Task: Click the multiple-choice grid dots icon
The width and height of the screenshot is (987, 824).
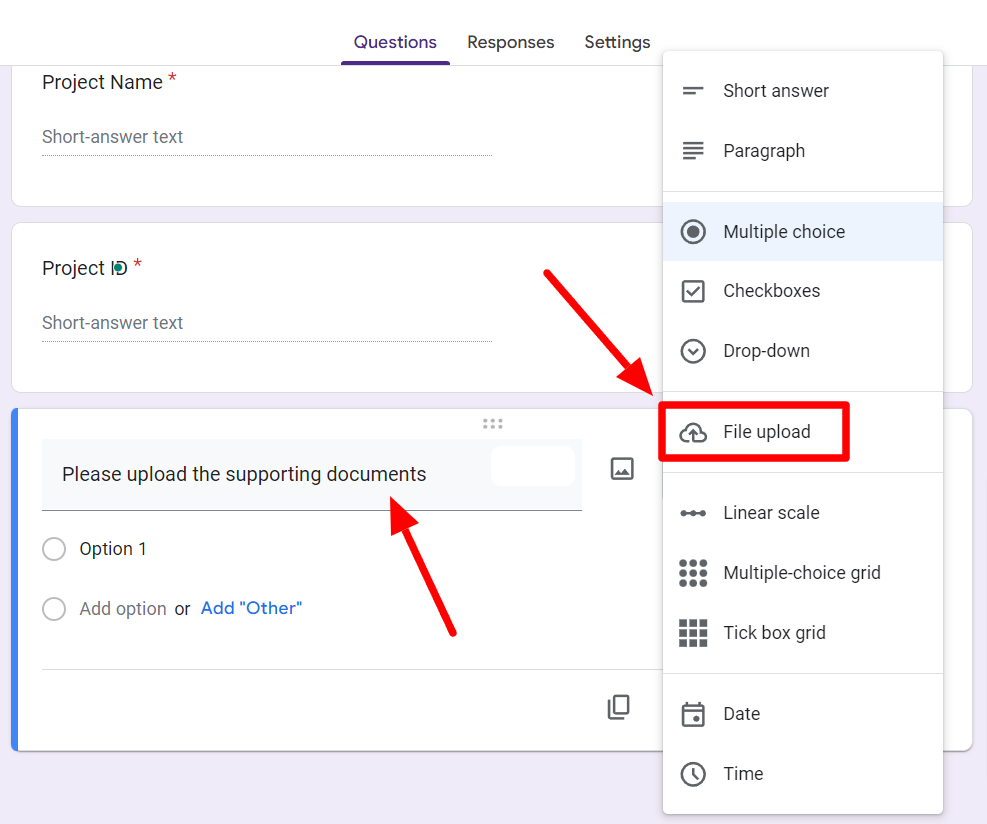Action: pos(693,573)
